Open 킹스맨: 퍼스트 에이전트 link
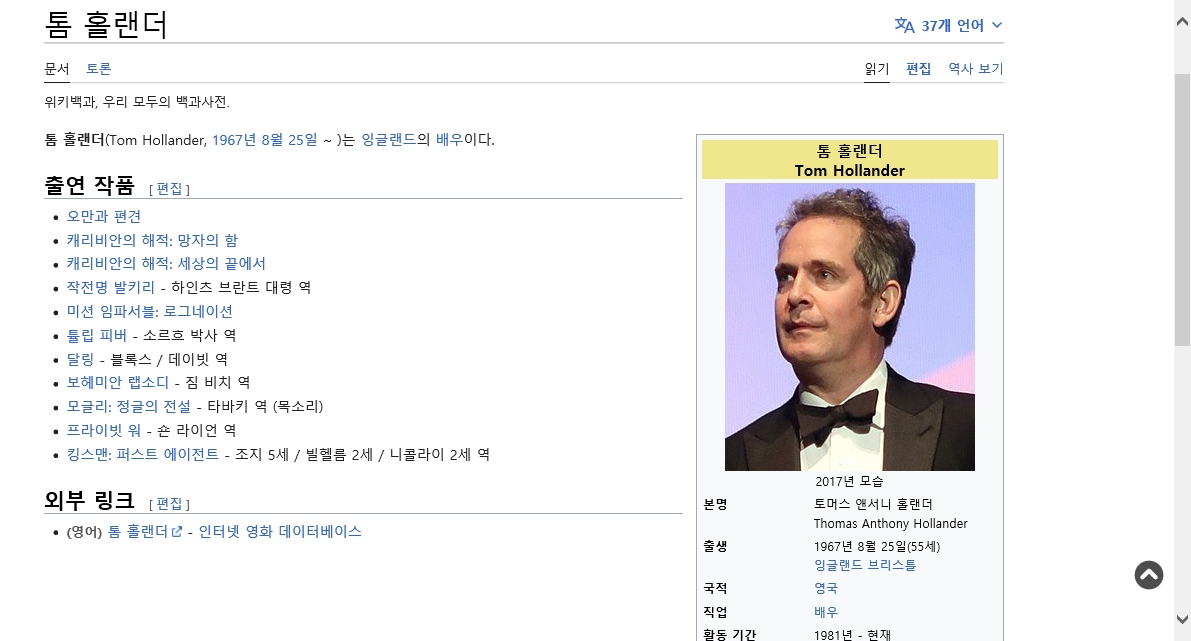This screenshot has width=1191, height=641. tap(142, 454)
